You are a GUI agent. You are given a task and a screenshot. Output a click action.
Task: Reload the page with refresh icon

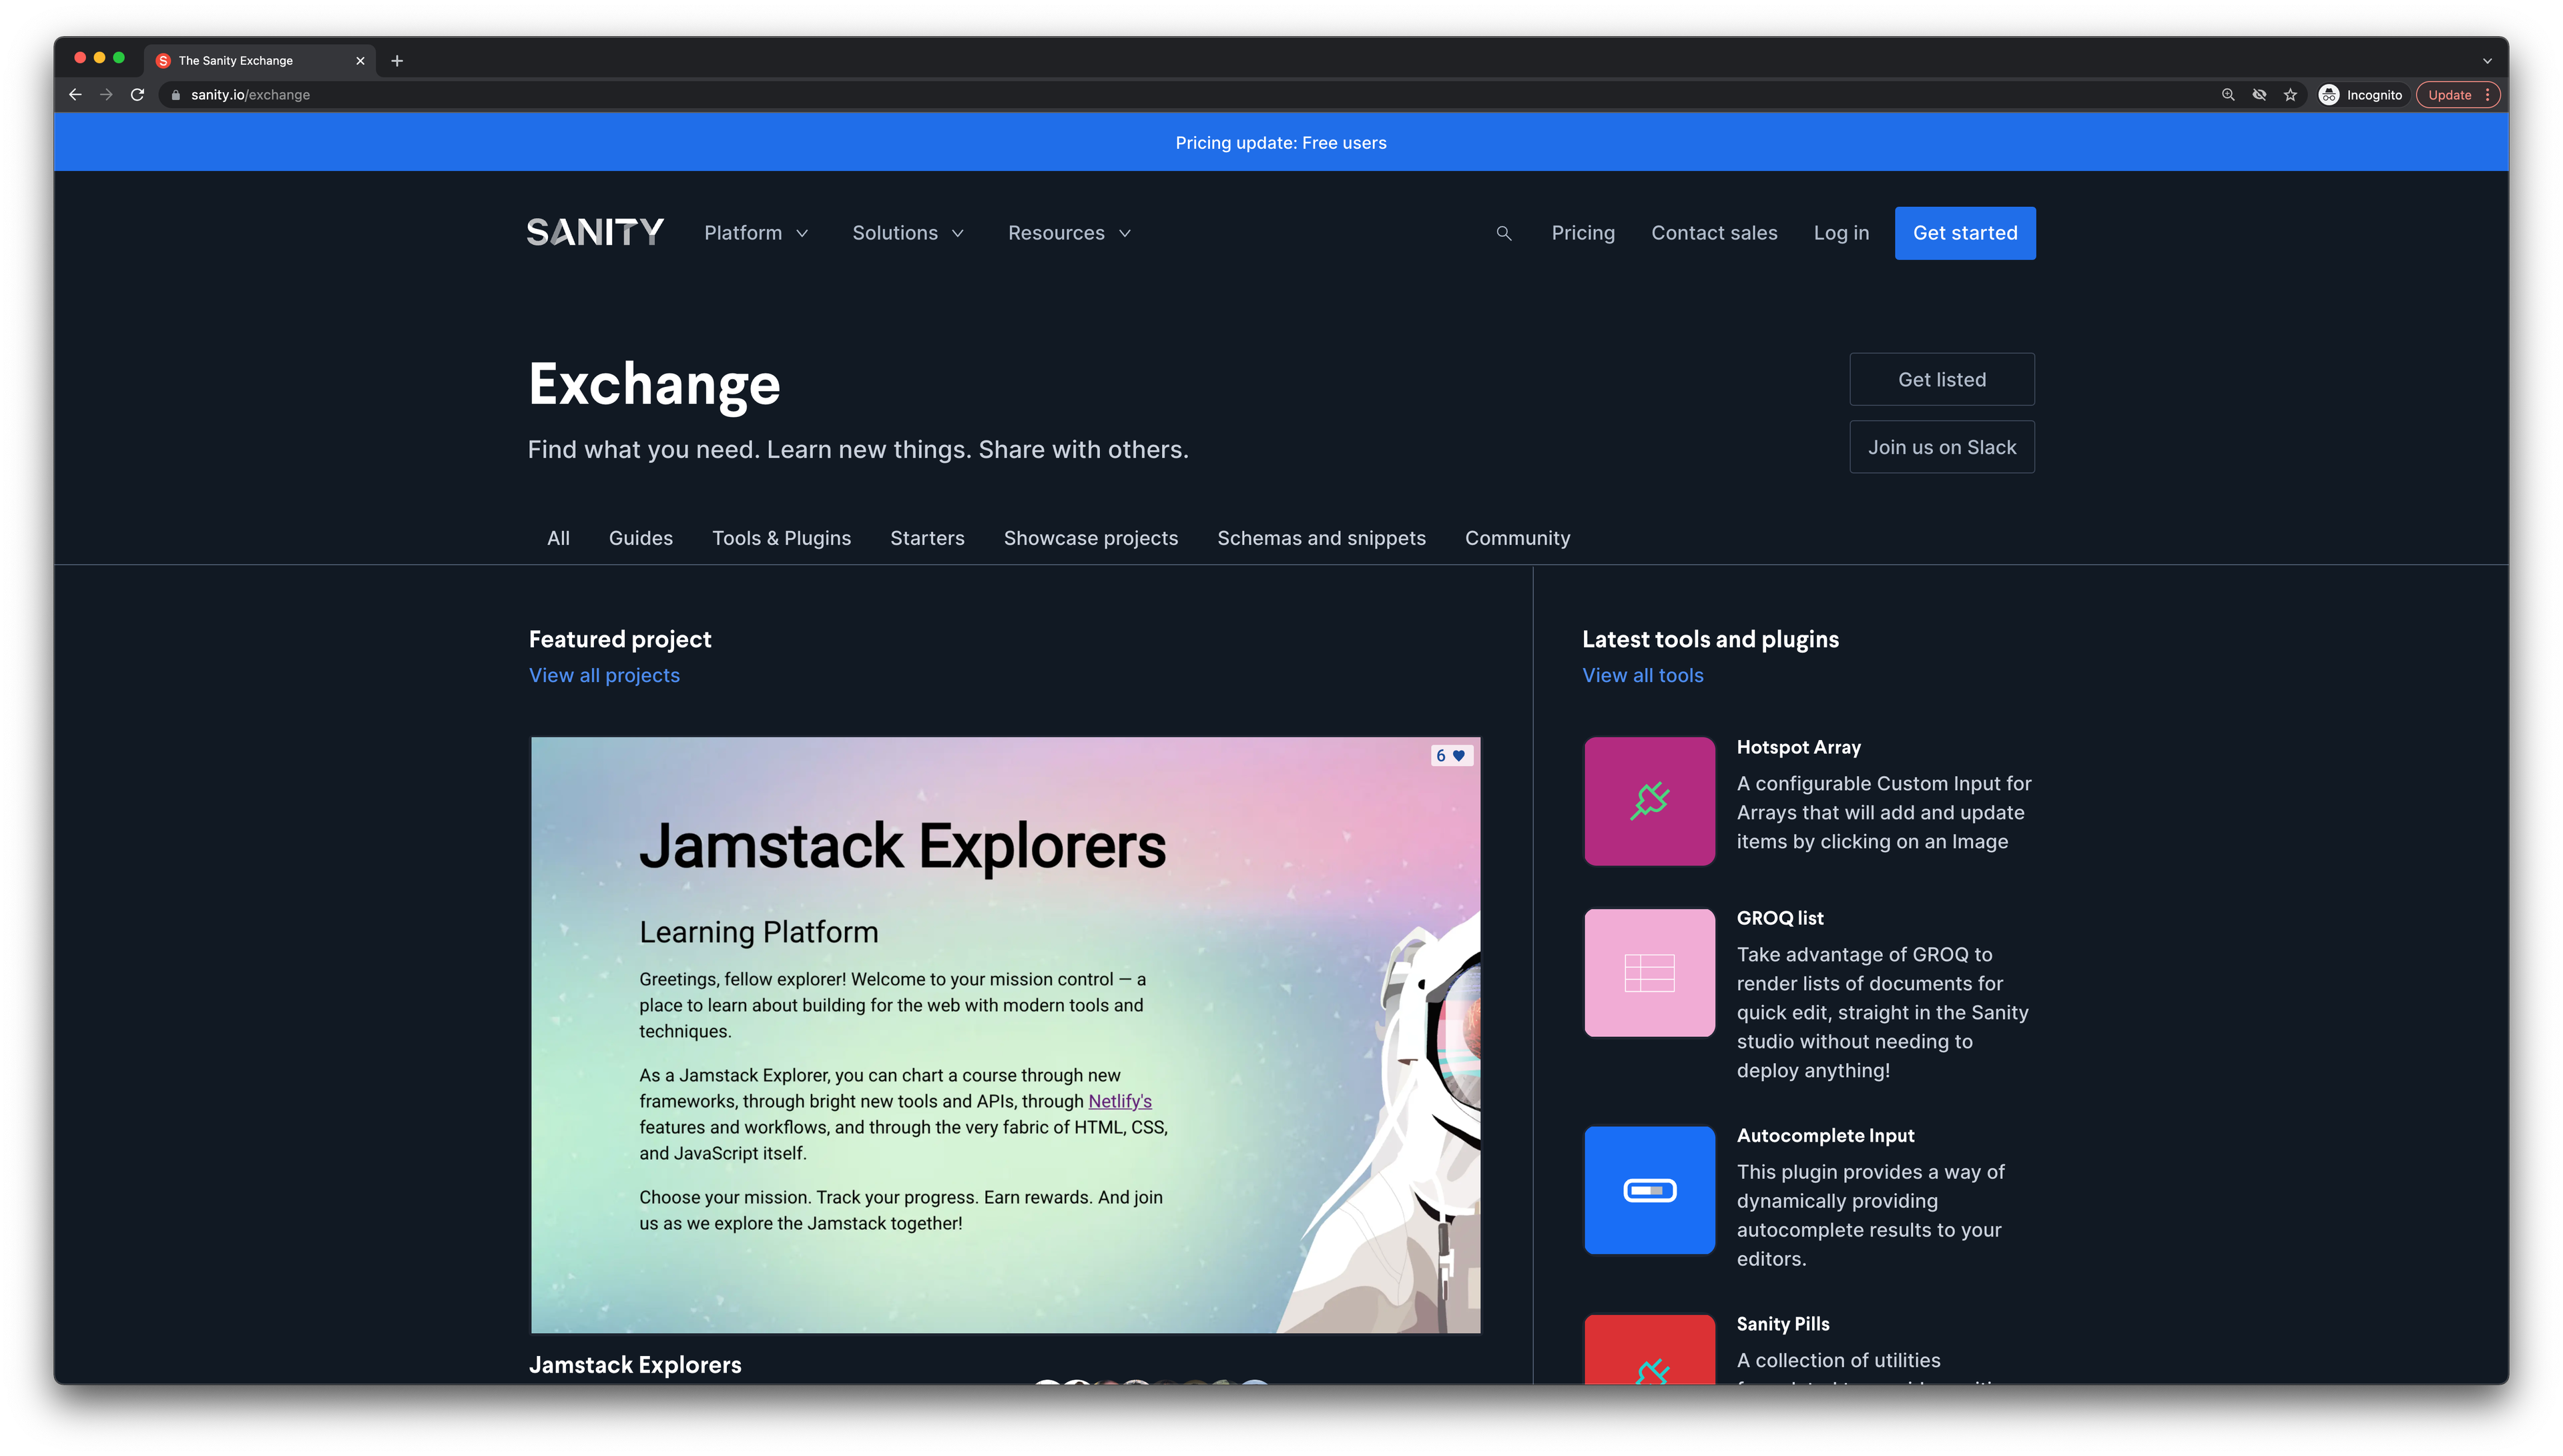[x=138, y=95]
